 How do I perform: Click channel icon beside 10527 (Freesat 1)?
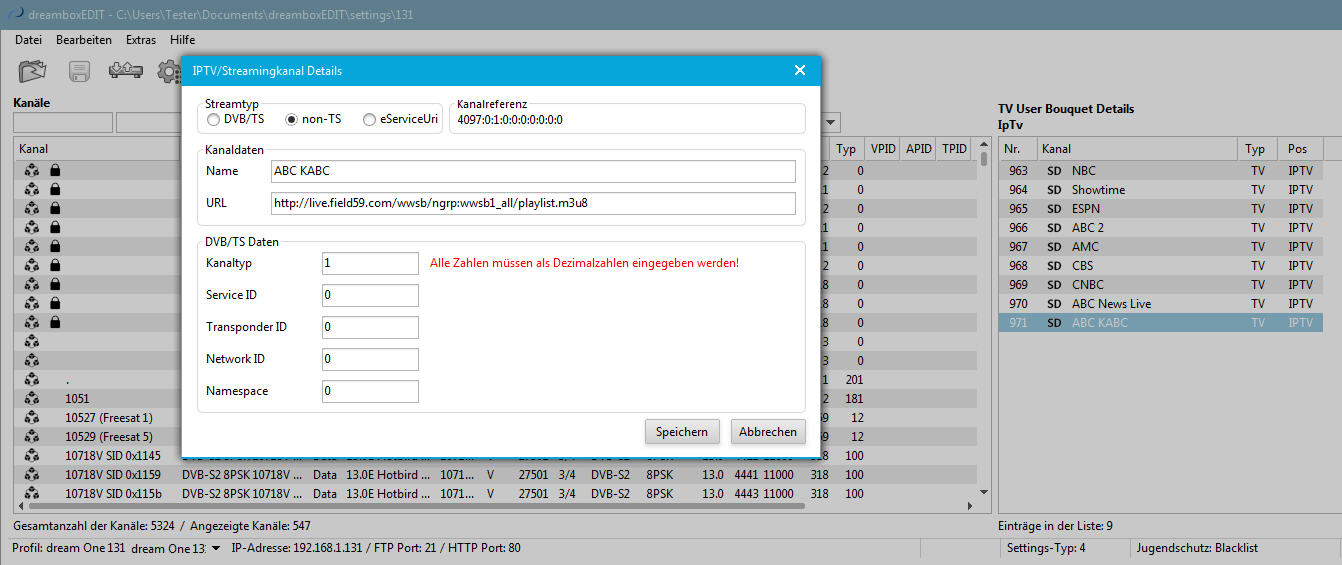(x=32, y=418)
